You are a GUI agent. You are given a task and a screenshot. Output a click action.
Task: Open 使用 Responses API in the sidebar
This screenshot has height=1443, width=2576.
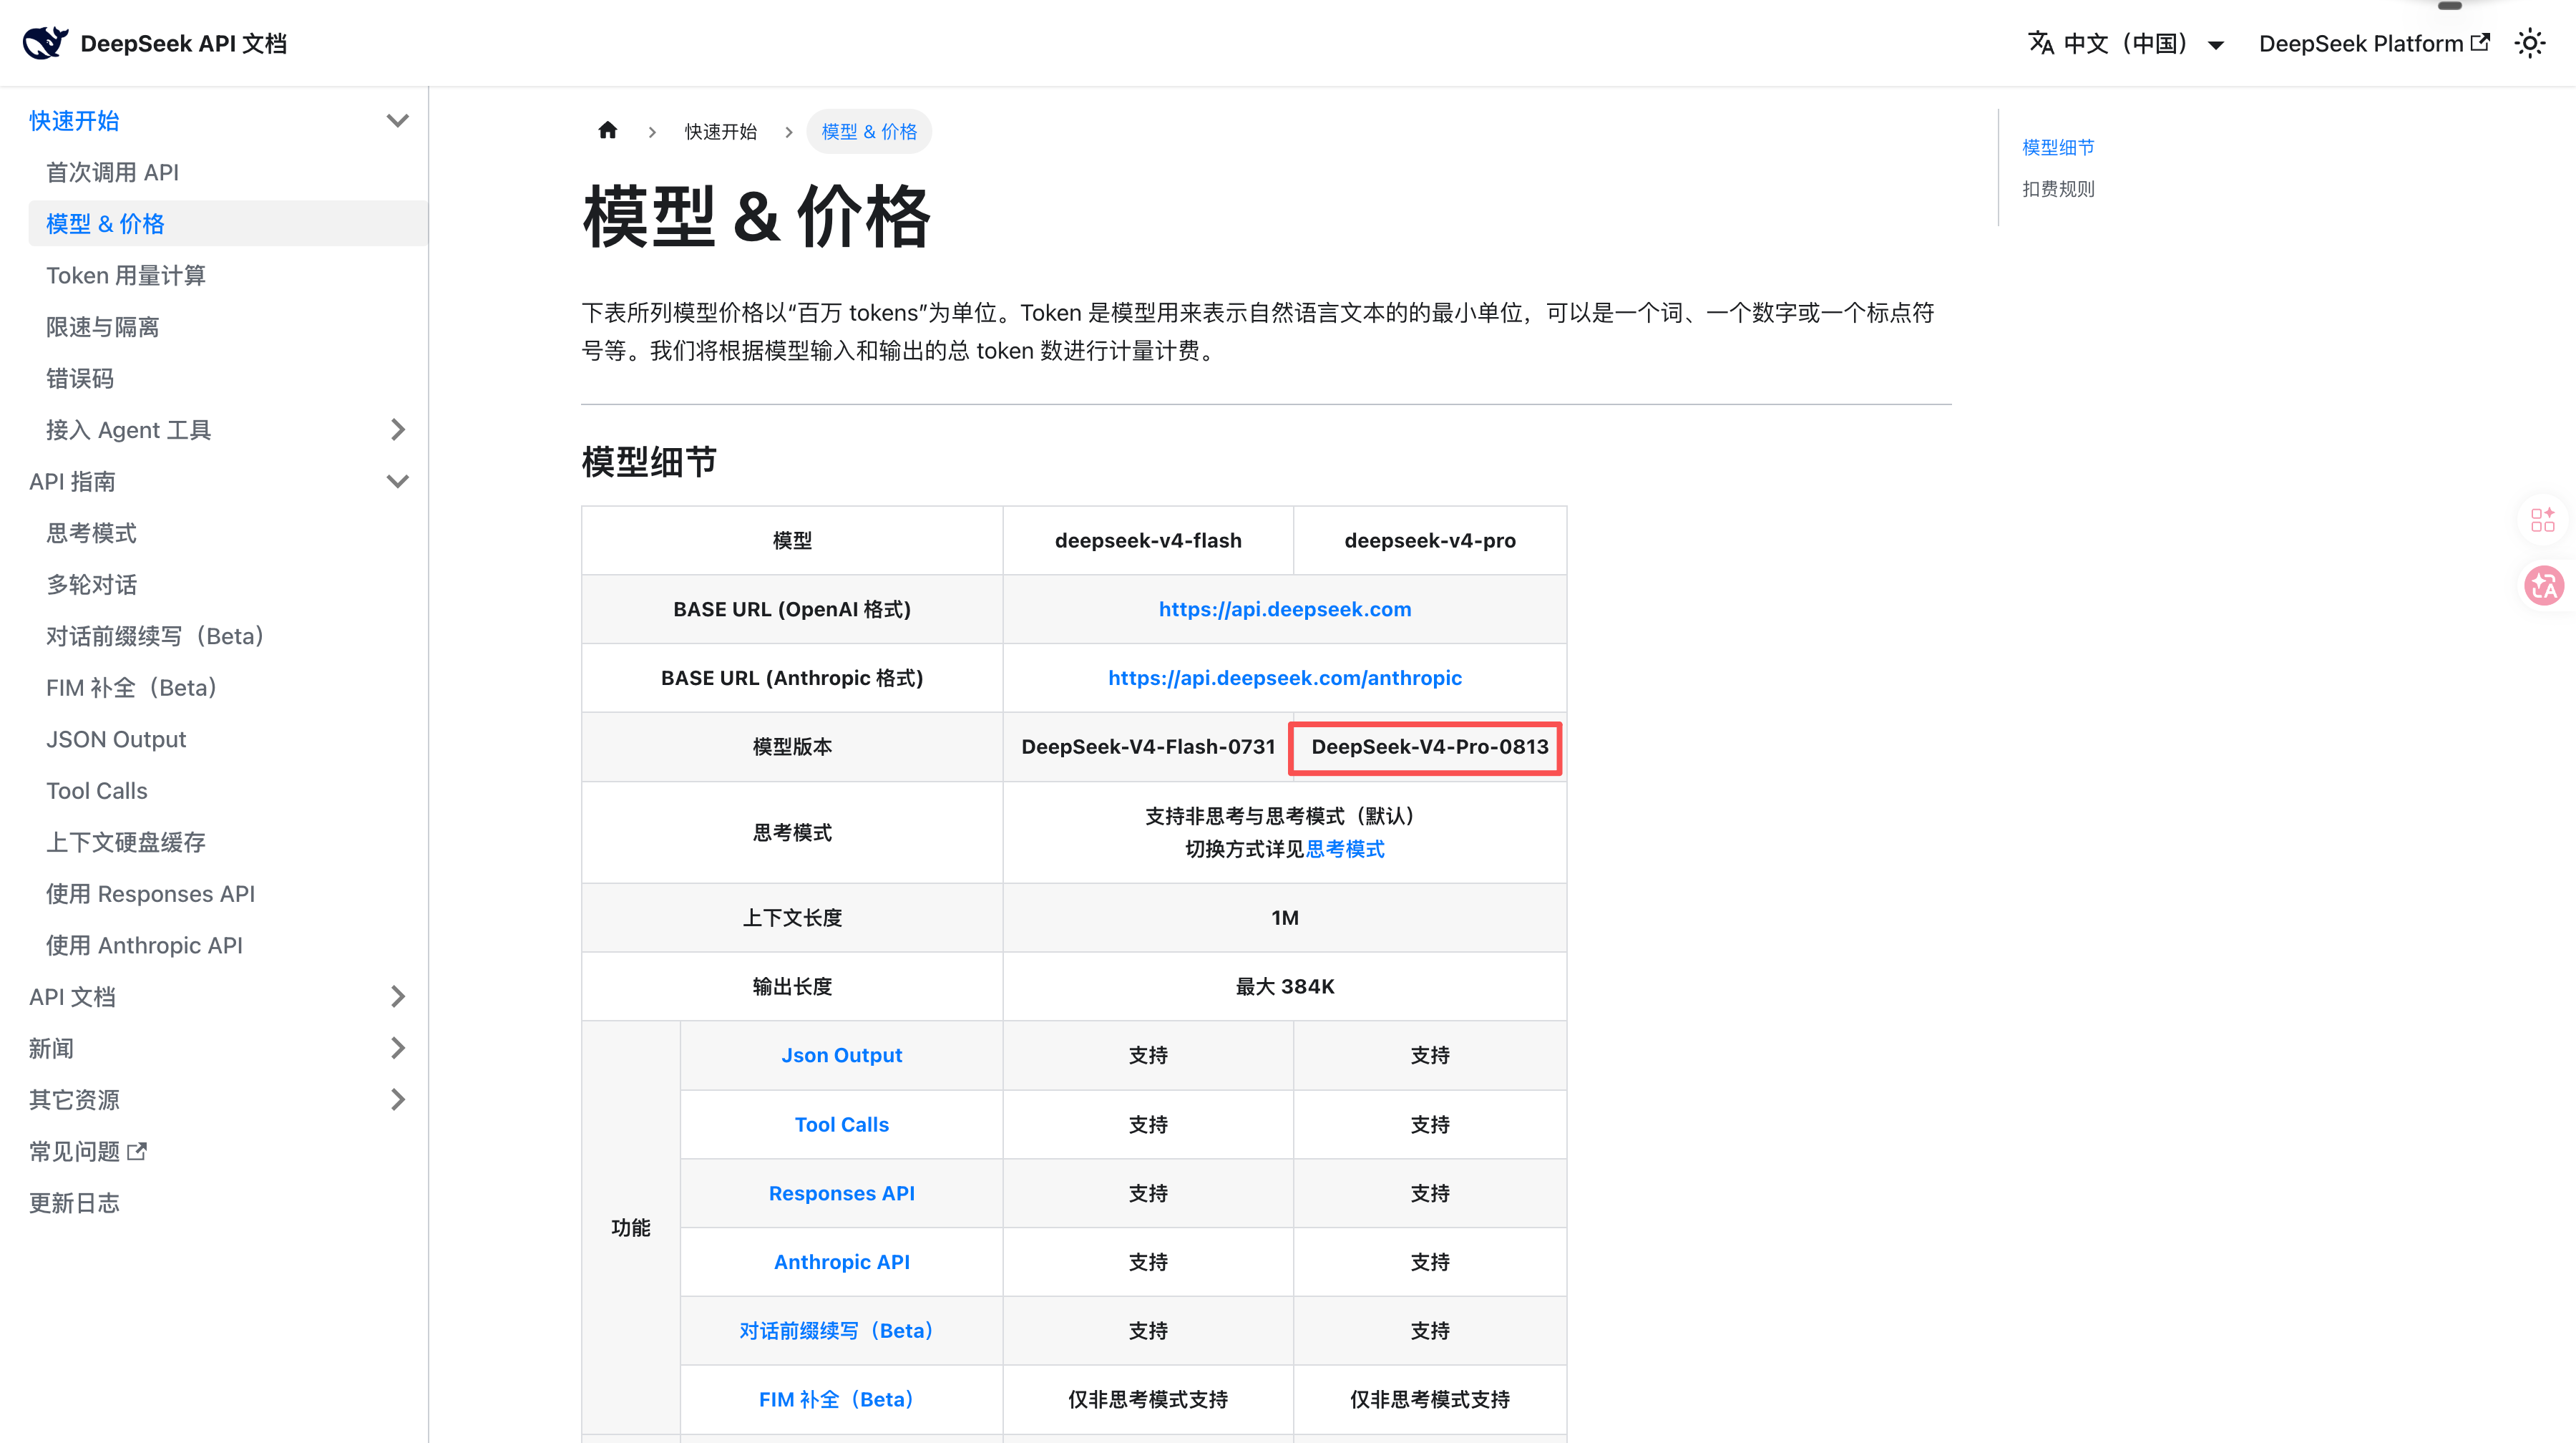pyautogui.click(x=151, y=894)
